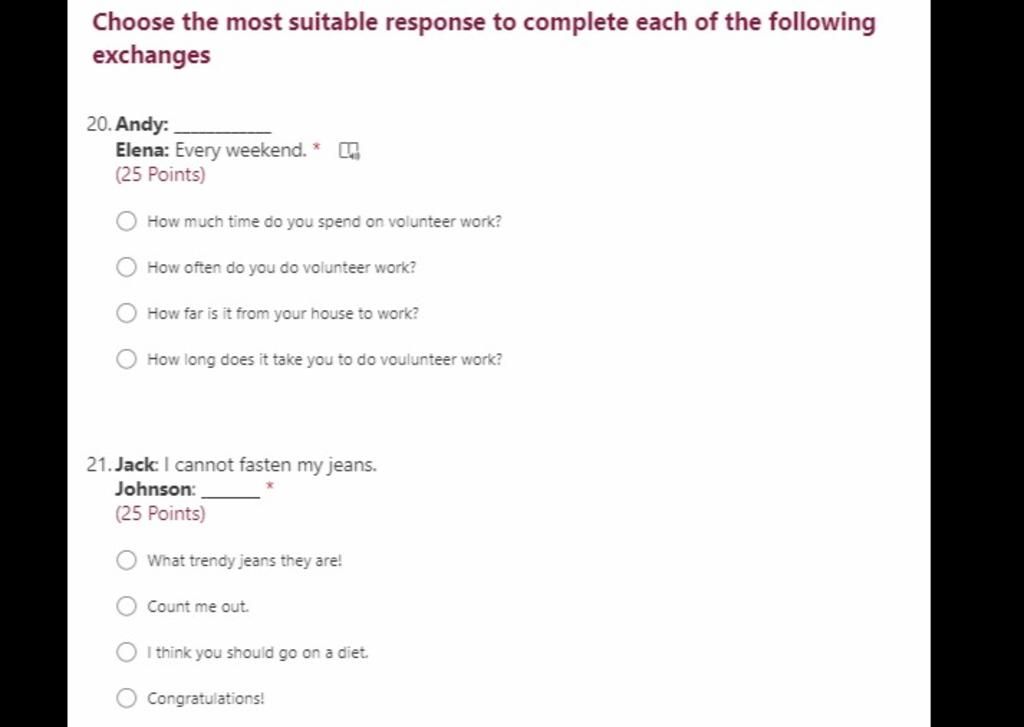Click 'Jack: I cannot fasten my jeans.' text
The height and width of the screenshot is (727, 1024).
click(x=246, y=464)
